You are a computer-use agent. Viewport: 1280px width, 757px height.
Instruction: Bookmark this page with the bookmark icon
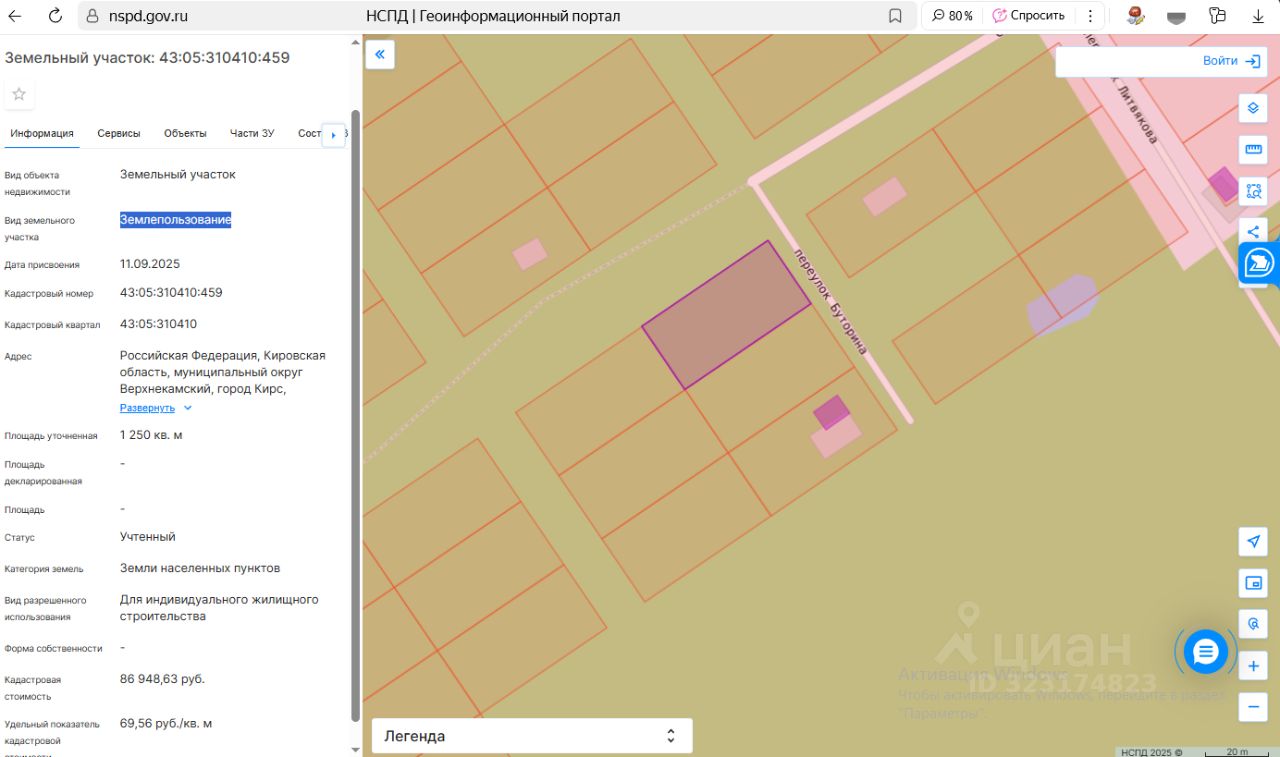pyautogui.click(x=895, y=16)
